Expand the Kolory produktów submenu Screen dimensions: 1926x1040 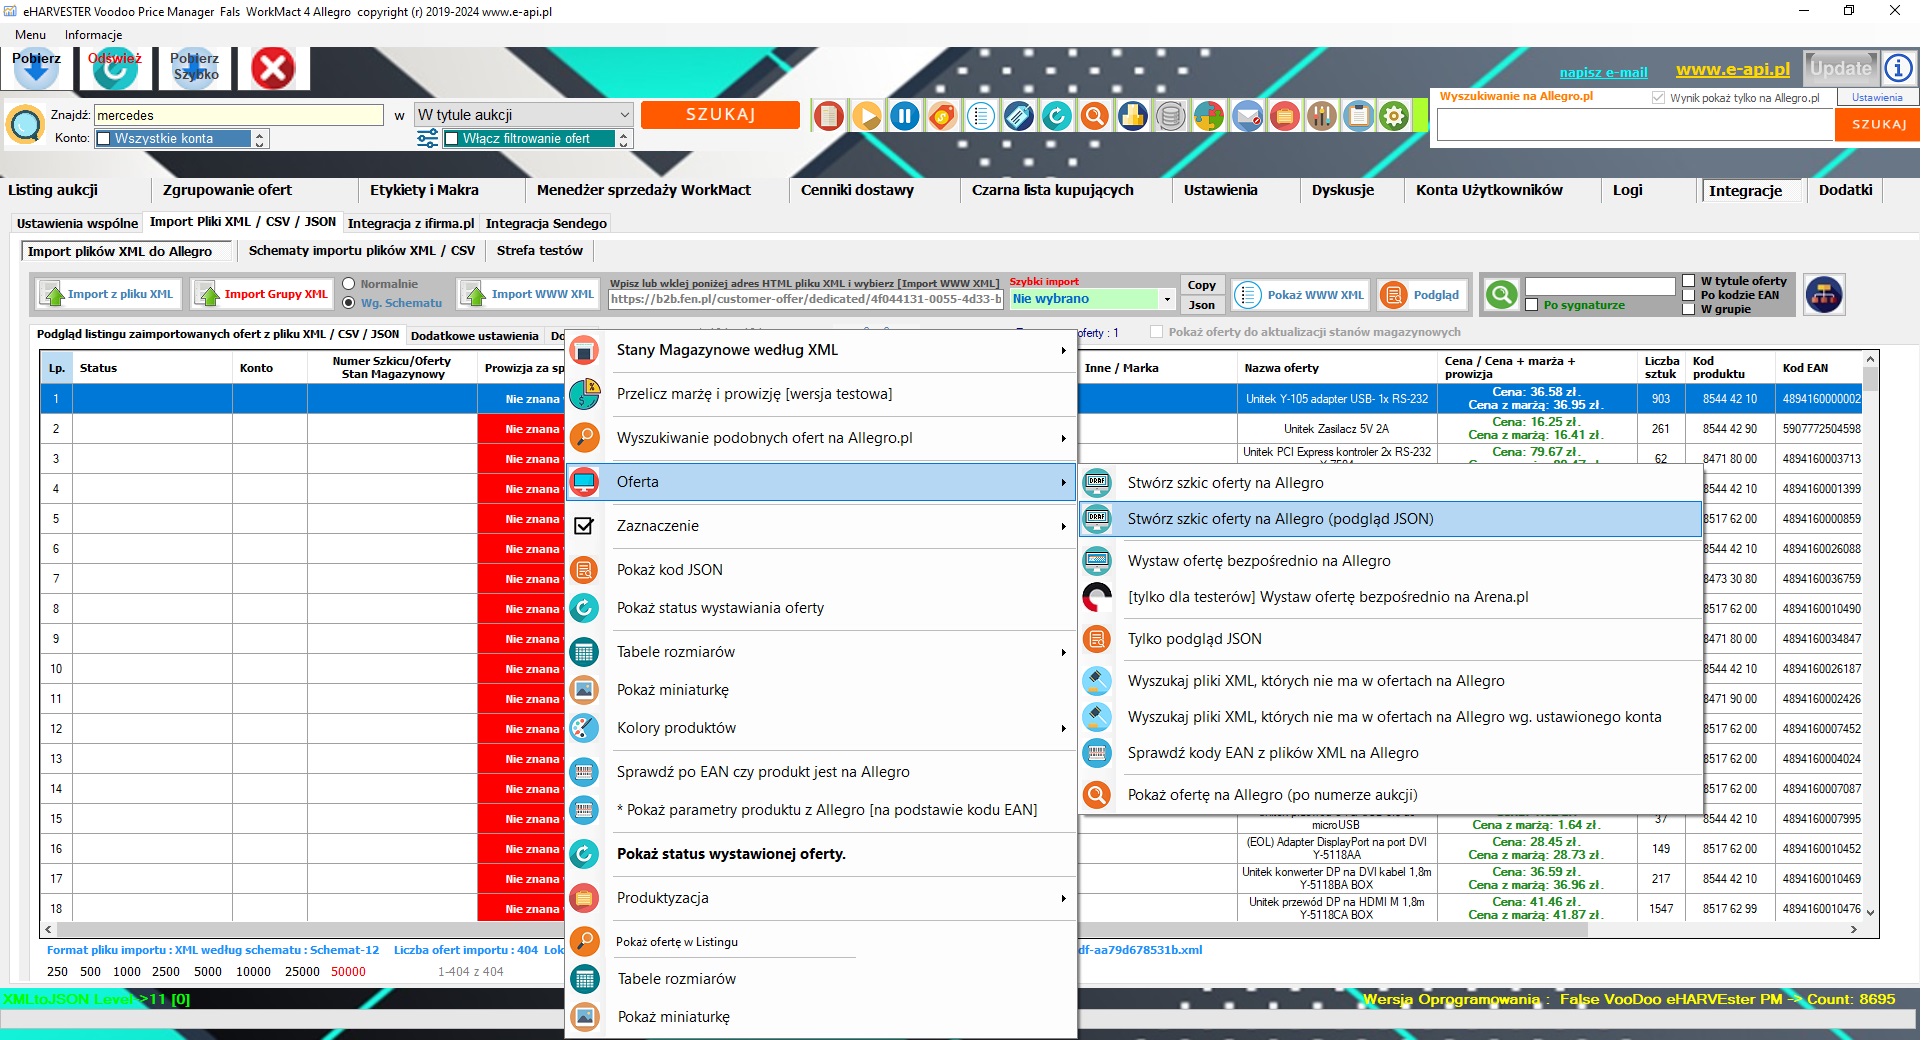pyautogui.click(x=820, y=728)
